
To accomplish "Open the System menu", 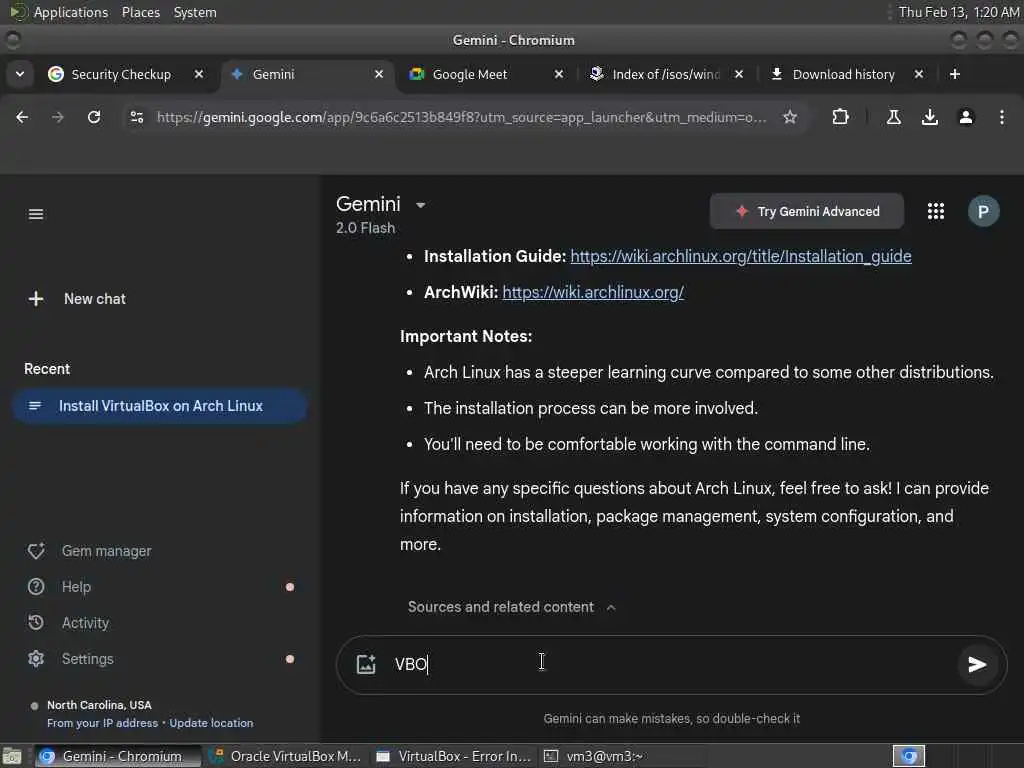I will tap(195, 12).
